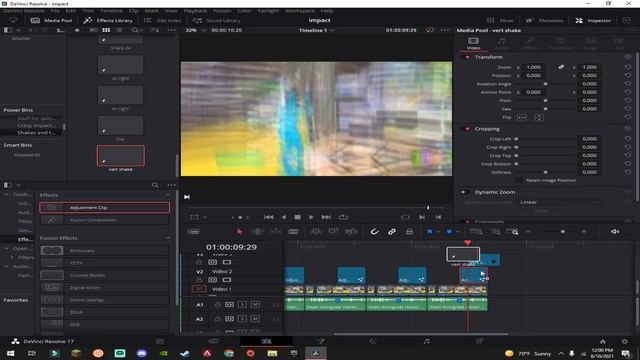640x360 pixels.
Task: Switch to Inspector Audio tab
Action: (x=502, y=43)
